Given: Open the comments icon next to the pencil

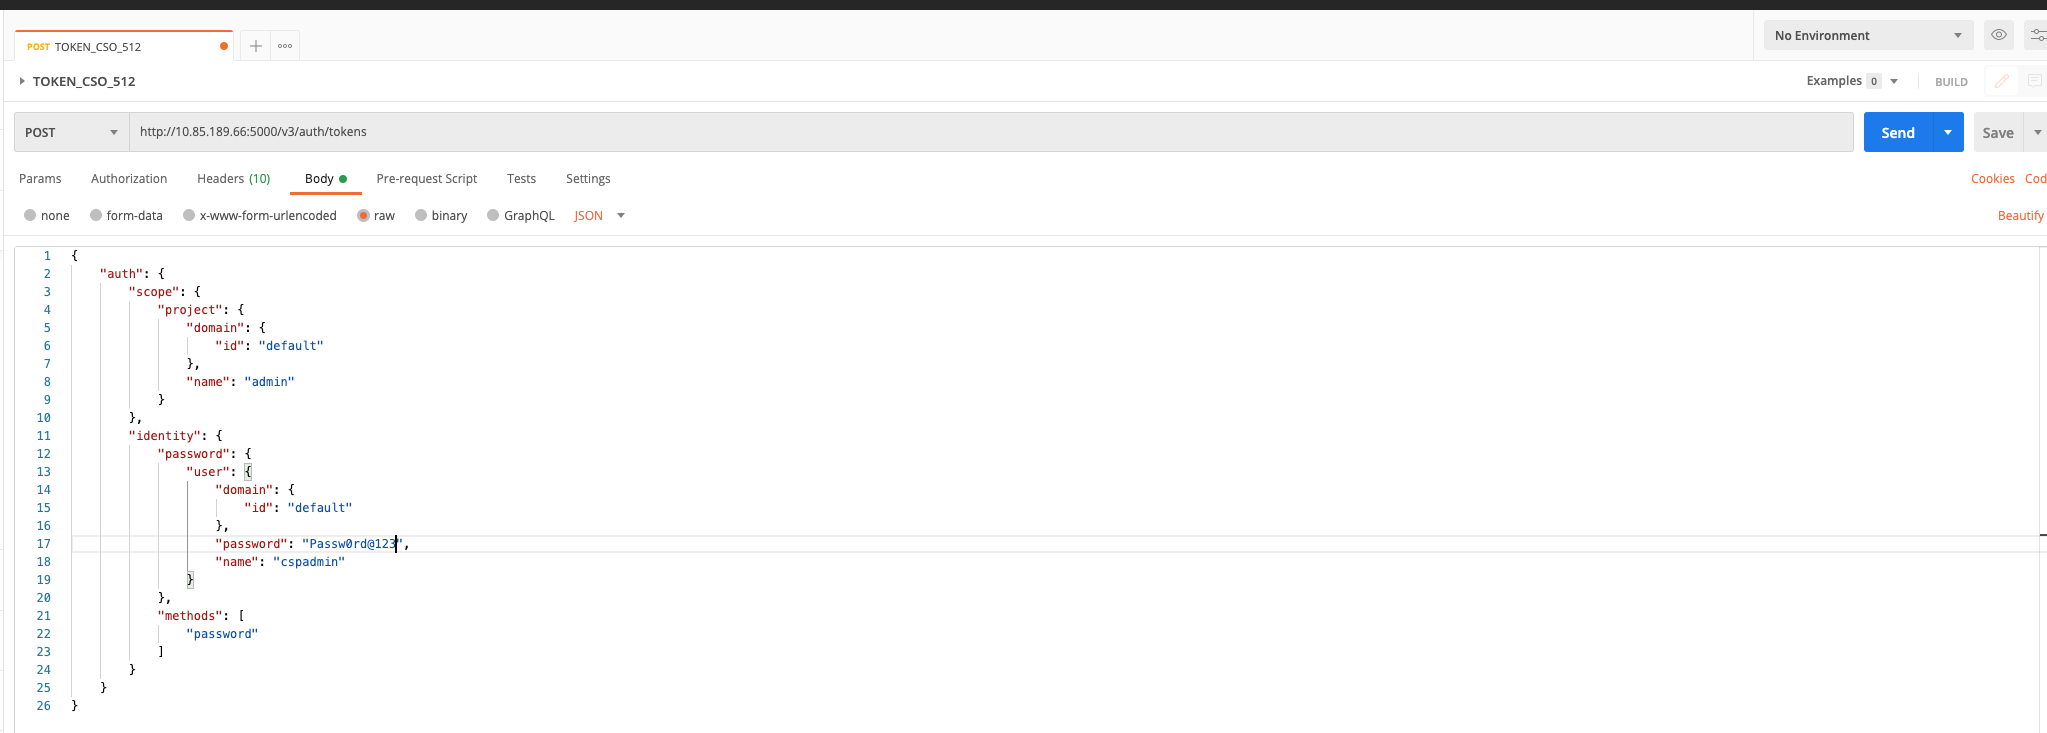Looking at the screenshot, I should click(2033, 80).
